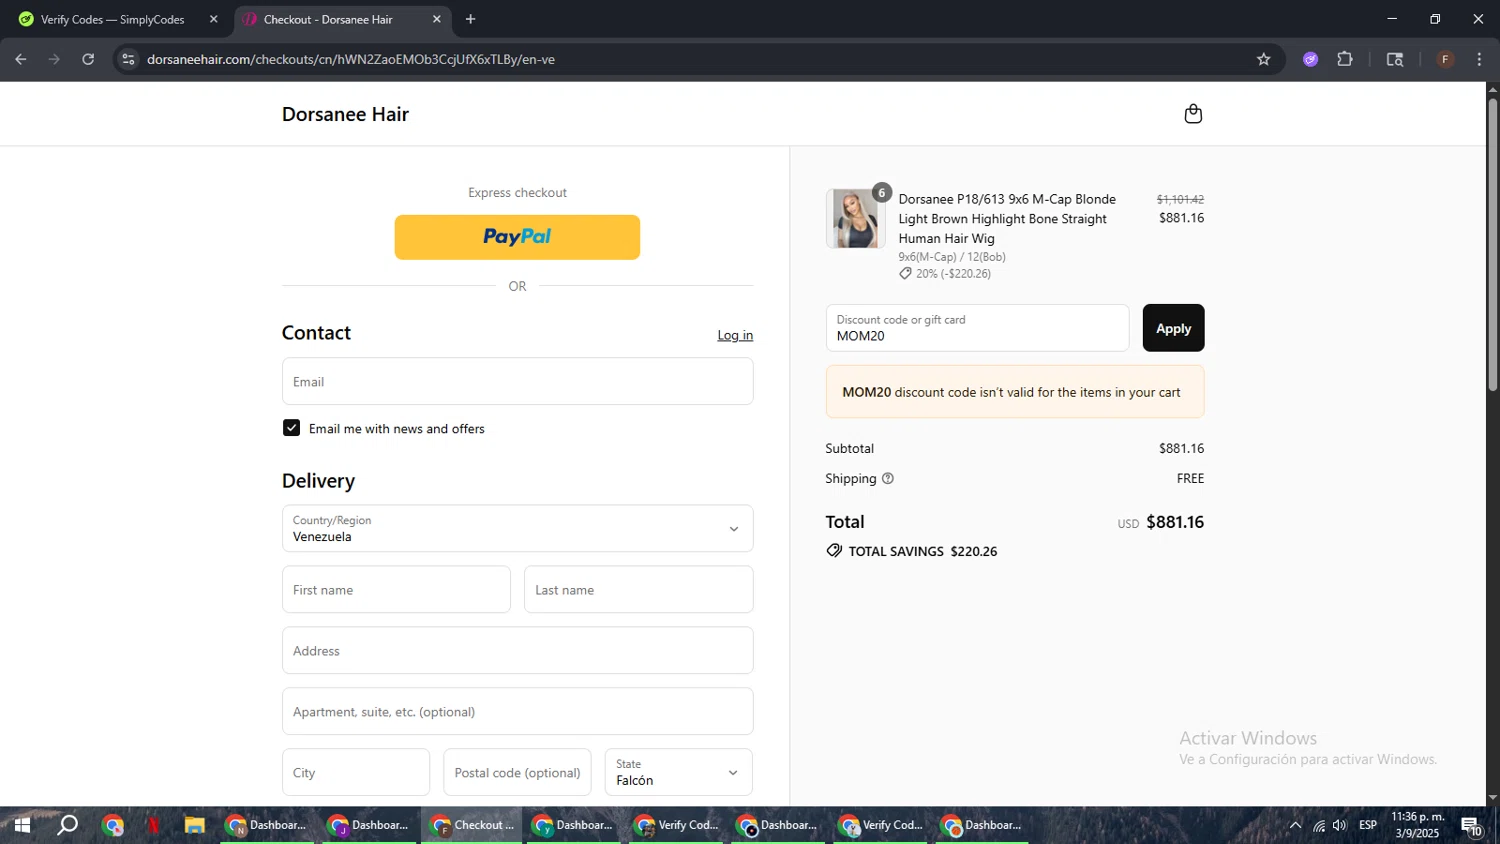Click the discount code field containing MOM20
1500x844 pixels.
pyautogui.click(x=977, y=328)
